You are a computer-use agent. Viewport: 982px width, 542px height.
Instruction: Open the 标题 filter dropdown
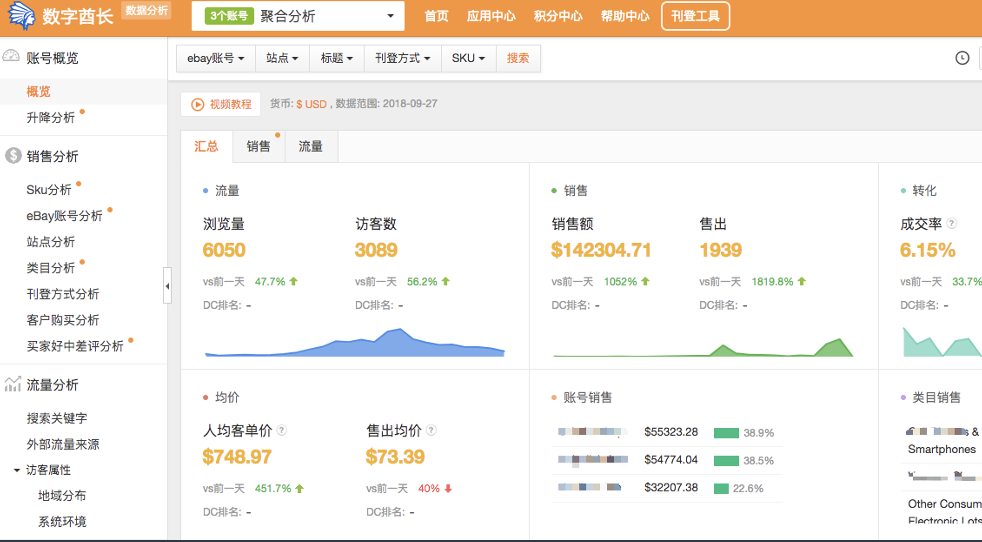(337, 58)
